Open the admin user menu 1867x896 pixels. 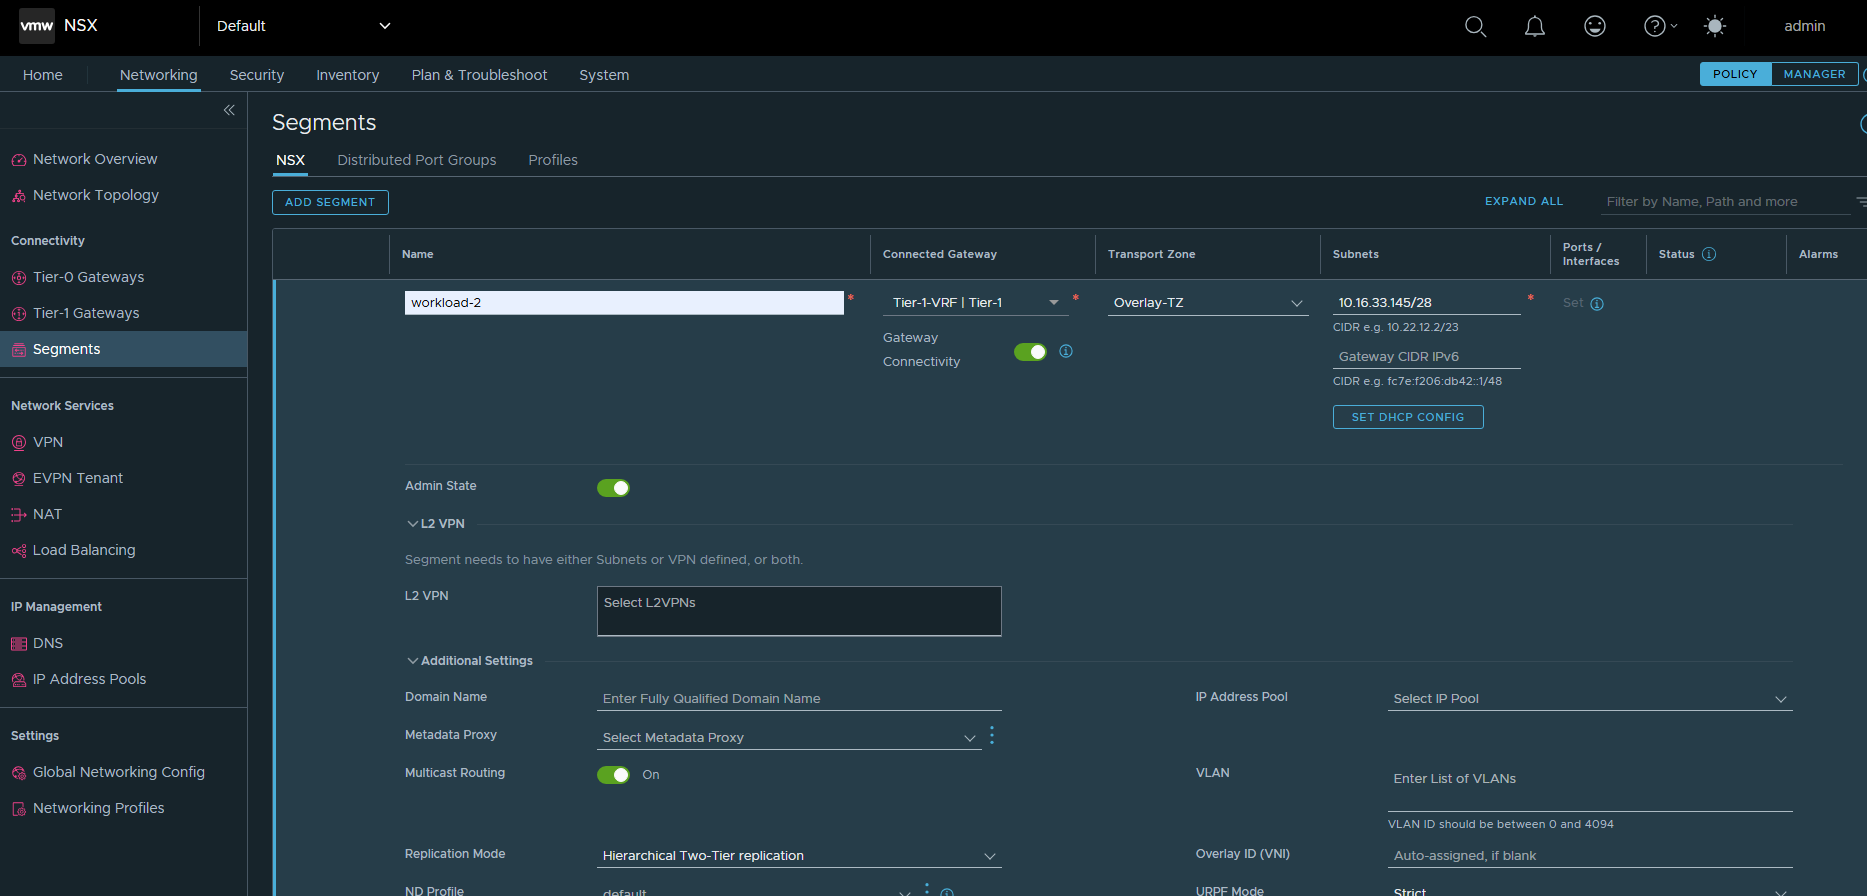pyautogui.click(x=1805, y=26)
